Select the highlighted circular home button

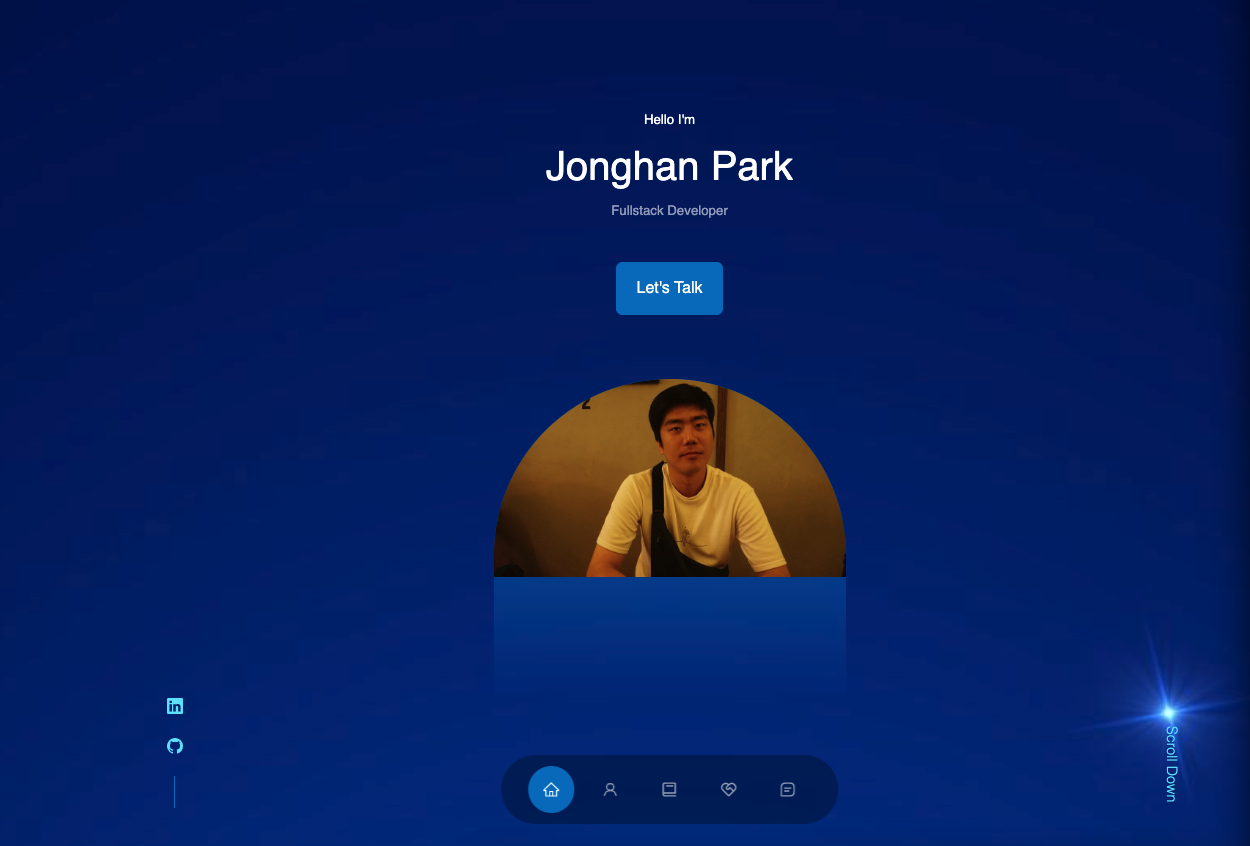click(x=551, y=789)
